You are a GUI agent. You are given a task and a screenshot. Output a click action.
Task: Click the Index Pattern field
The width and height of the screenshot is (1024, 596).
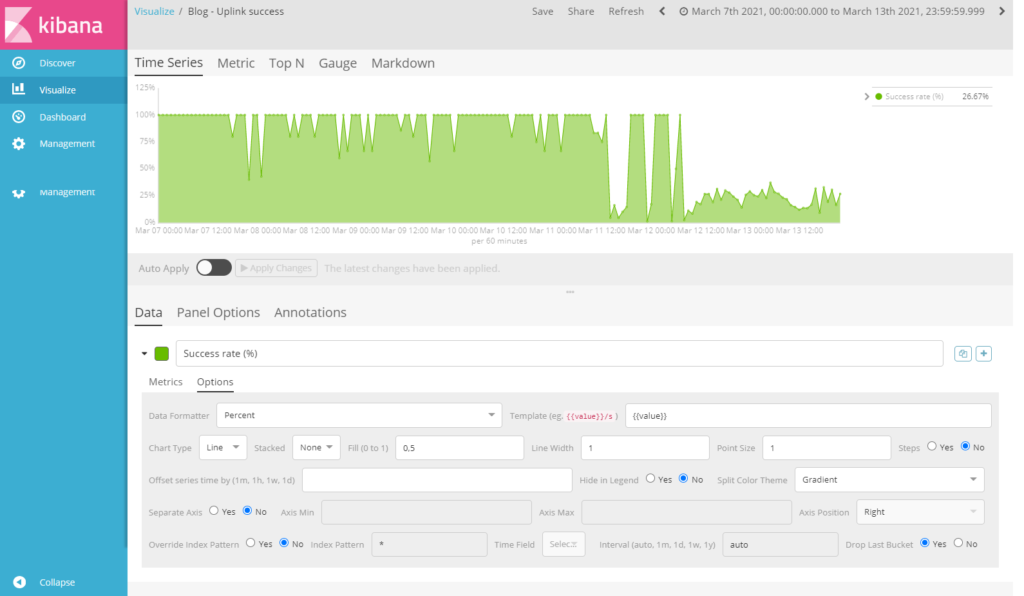click(x=429, y=544)
